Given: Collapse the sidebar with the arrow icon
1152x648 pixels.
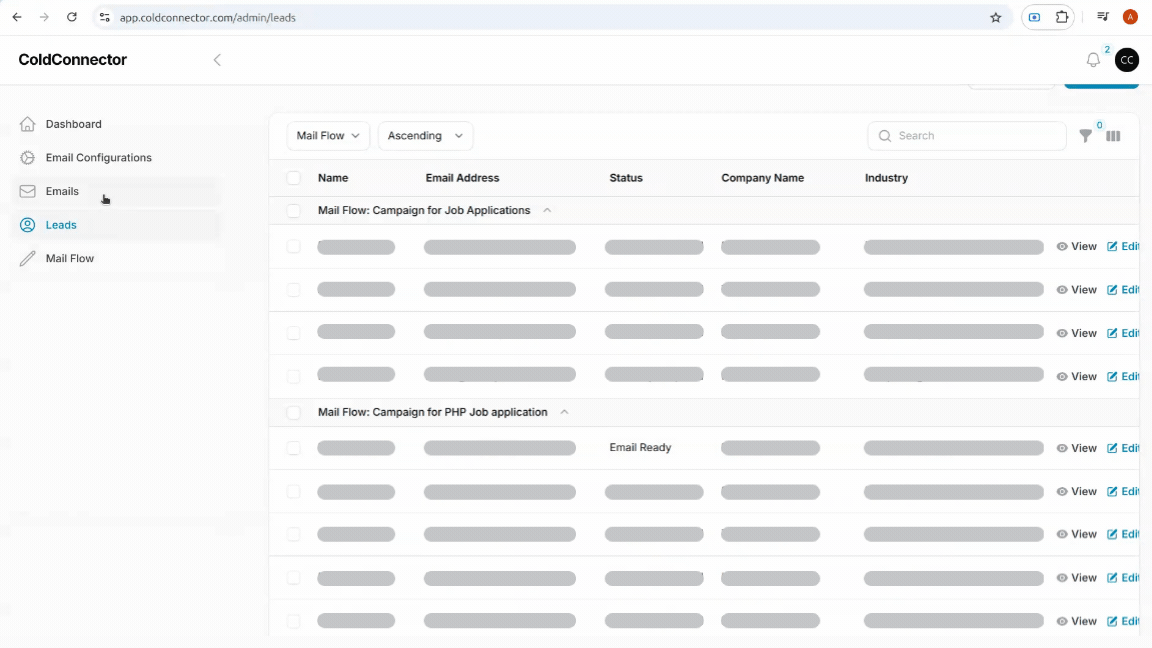Looking at the screenshot, I should 217,60.
